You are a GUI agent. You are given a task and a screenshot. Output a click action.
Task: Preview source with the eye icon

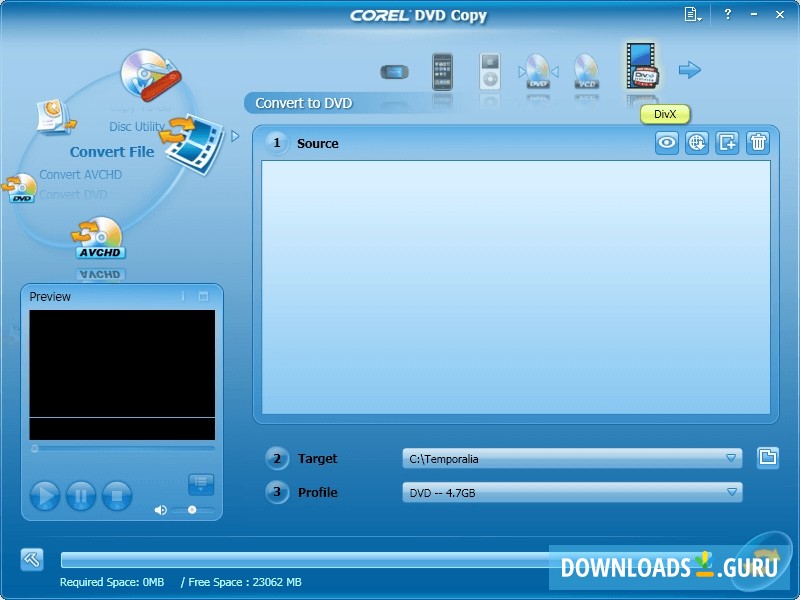[666, 143]
